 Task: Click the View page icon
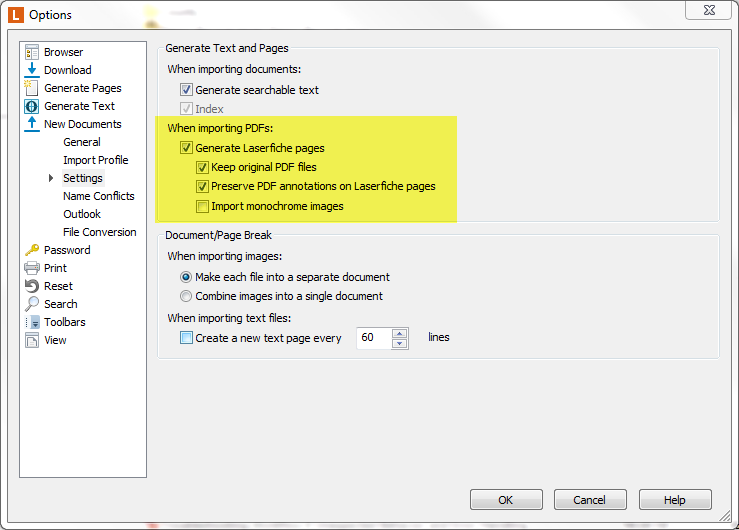(32, 340)
